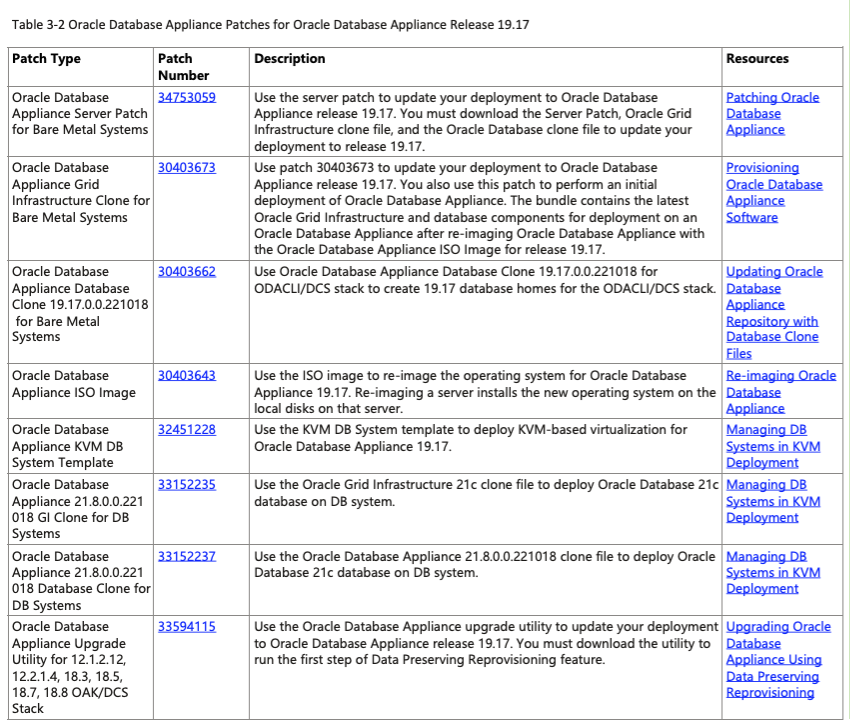Screen dimensions: 850x722
Task: Select 'Database Clone for DB Systems' patch type cell
Action: [x=80, y=580]
